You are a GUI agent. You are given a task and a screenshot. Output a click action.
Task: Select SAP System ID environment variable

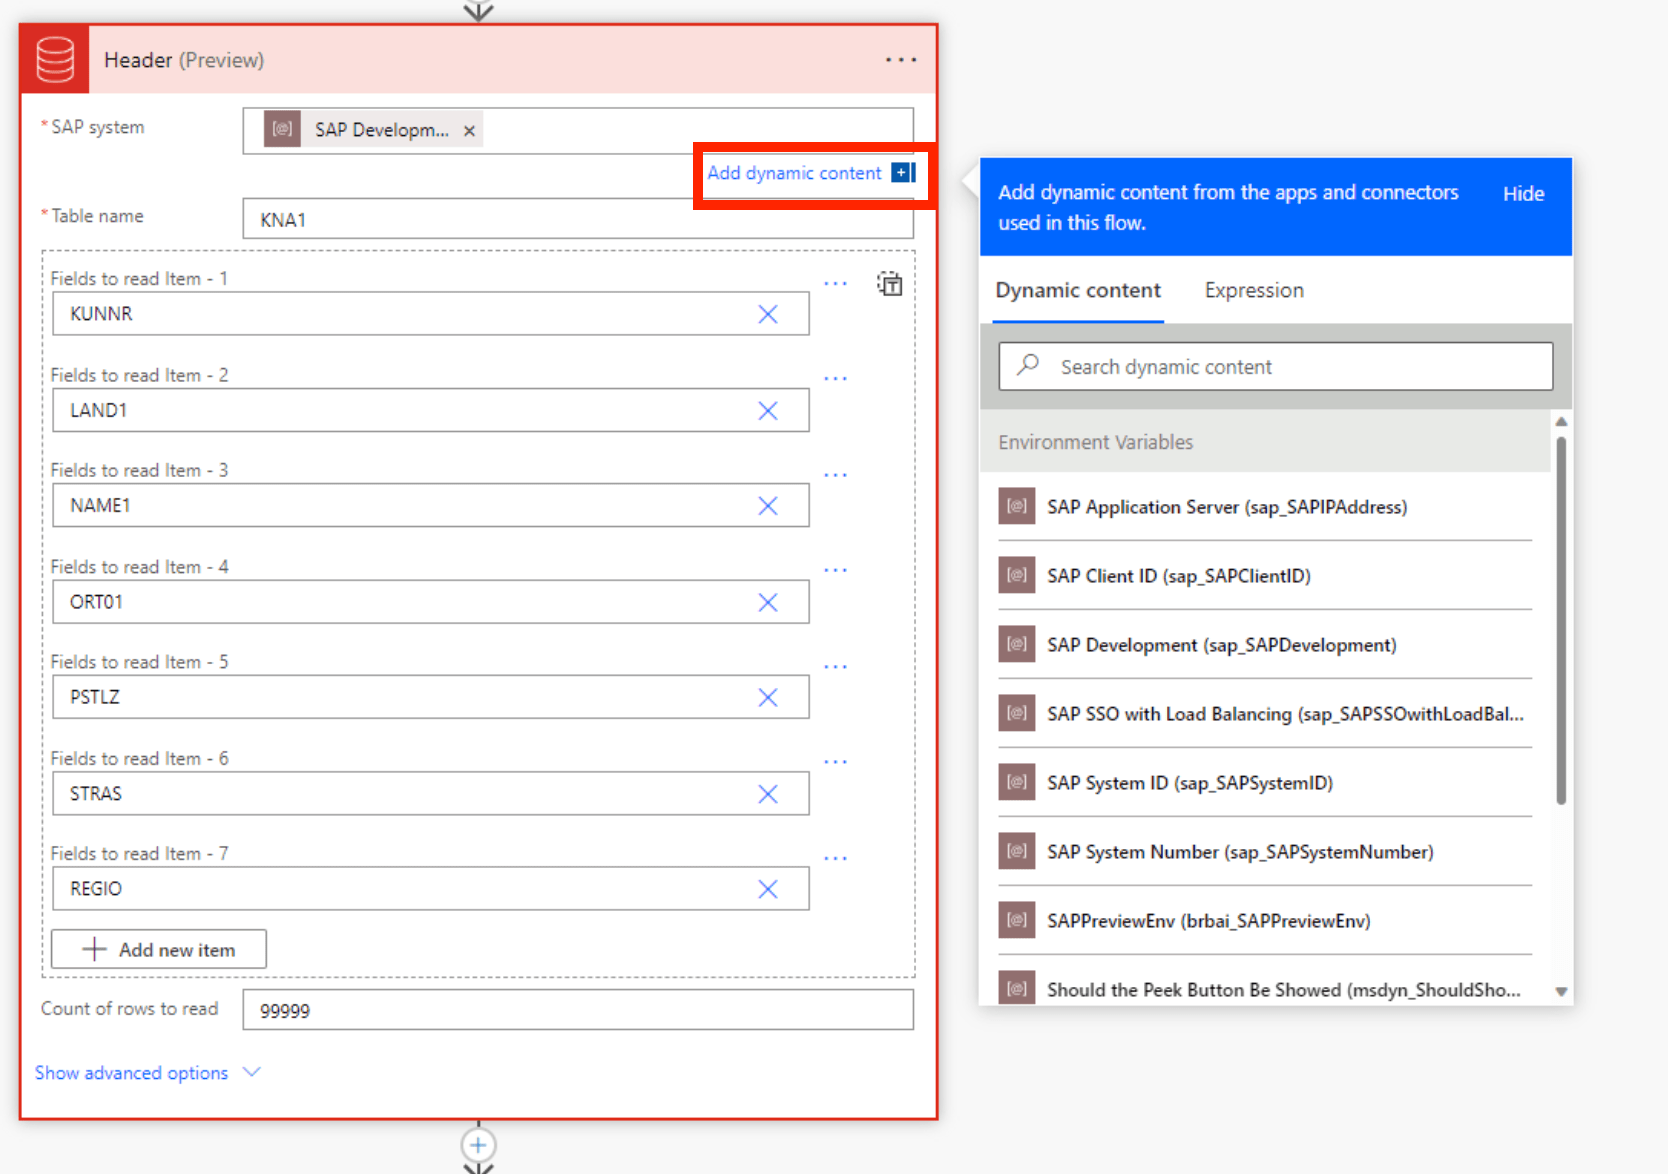point(1188,783)
